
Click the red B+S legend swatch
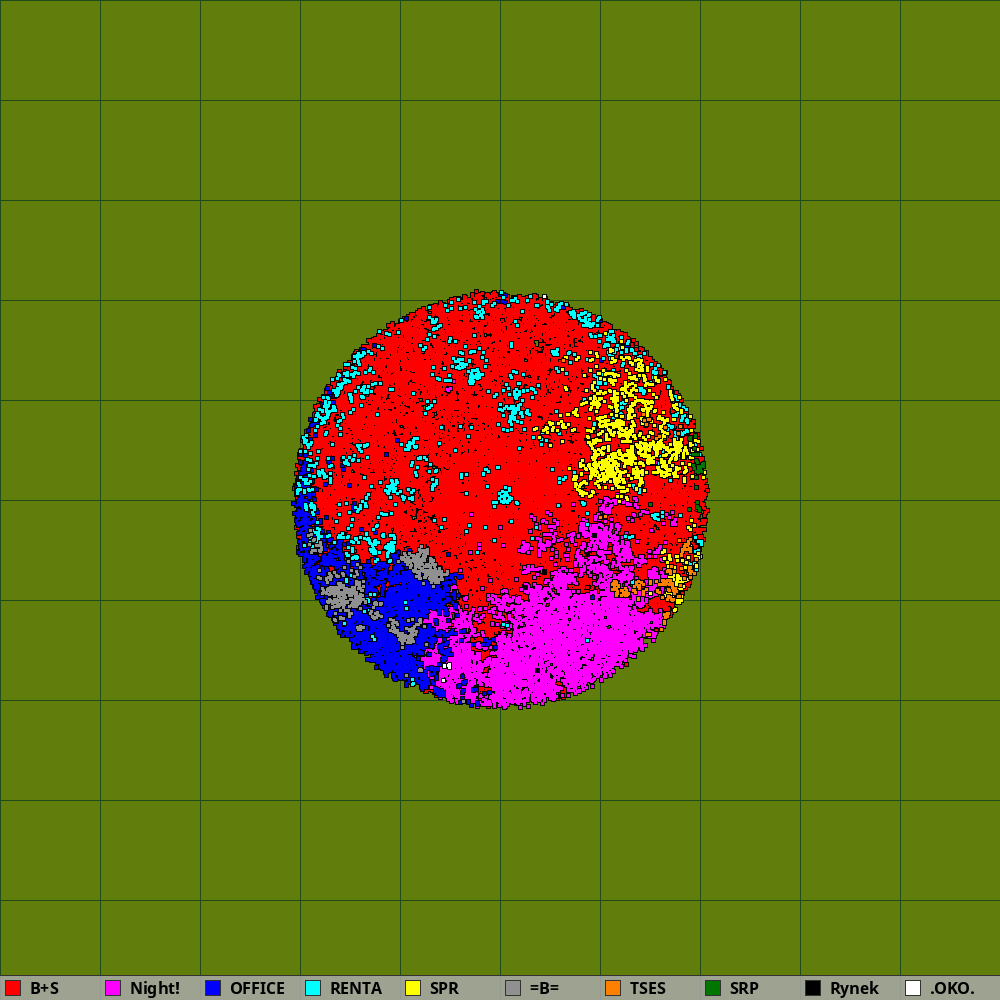(x=13, y=988)
